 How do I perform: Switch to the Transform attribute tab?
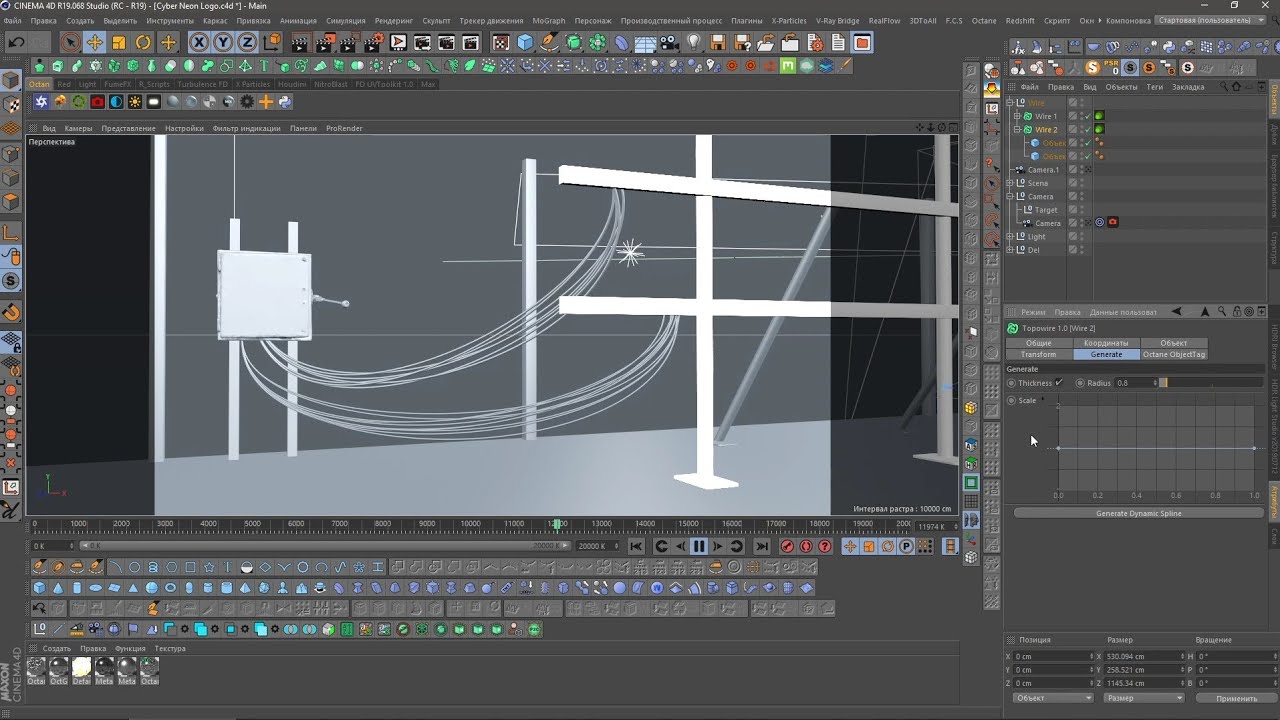(1038, 354)
